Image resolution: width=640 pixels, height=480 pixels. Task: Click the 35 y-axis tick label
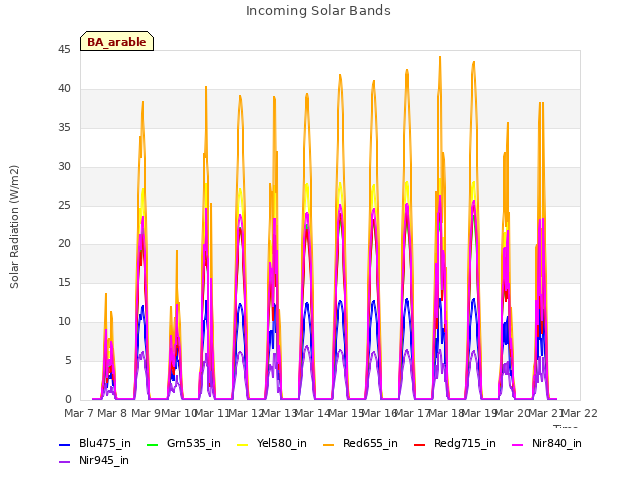click(x=64, y=128)
